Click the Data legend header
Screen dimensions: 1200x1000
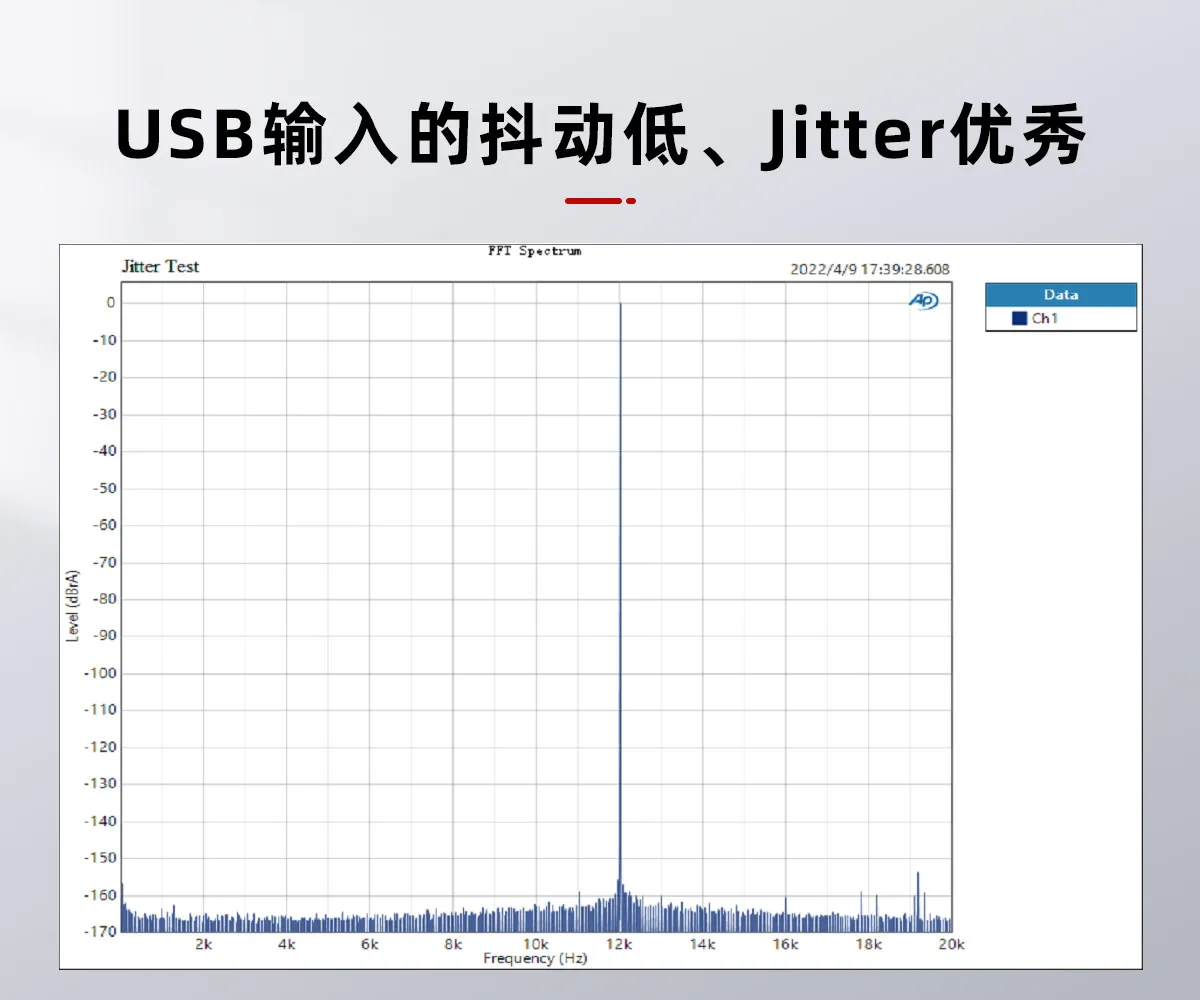[x=1060, y=295]
